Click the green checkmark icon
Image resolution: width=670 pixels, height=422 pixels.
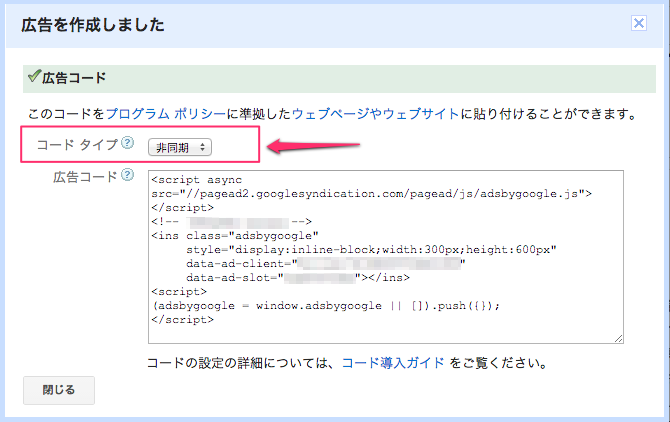(x=34, y=76)
